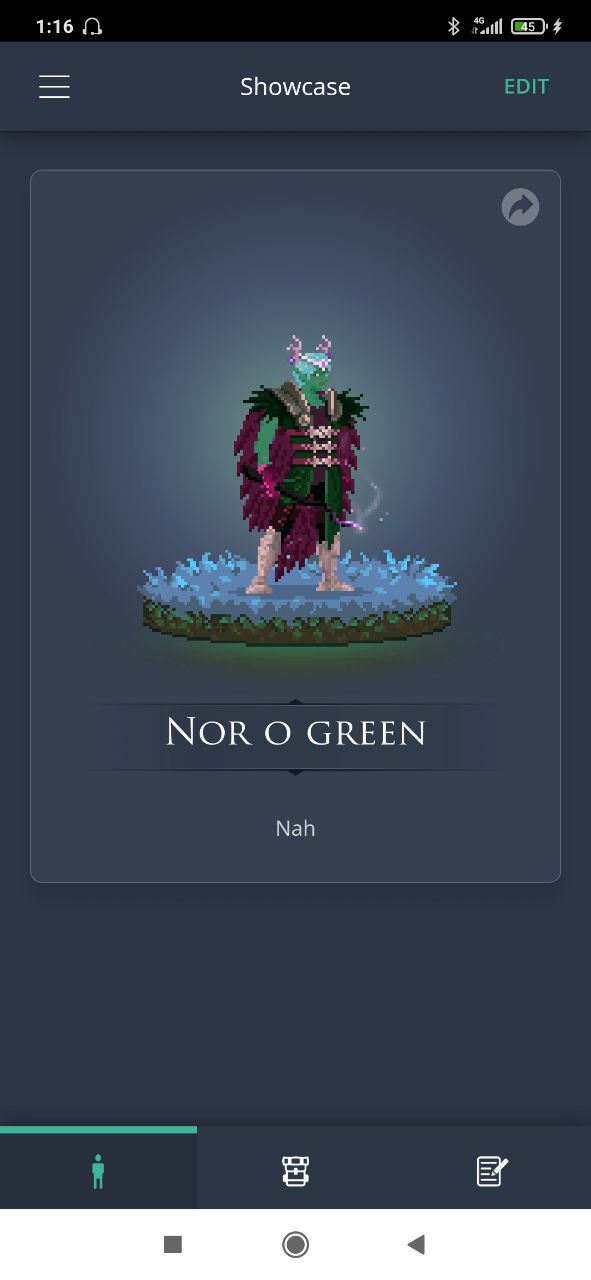The image size is (591, 1280).
Task: Tap the Android home circle button
Action: point(295,1244)
